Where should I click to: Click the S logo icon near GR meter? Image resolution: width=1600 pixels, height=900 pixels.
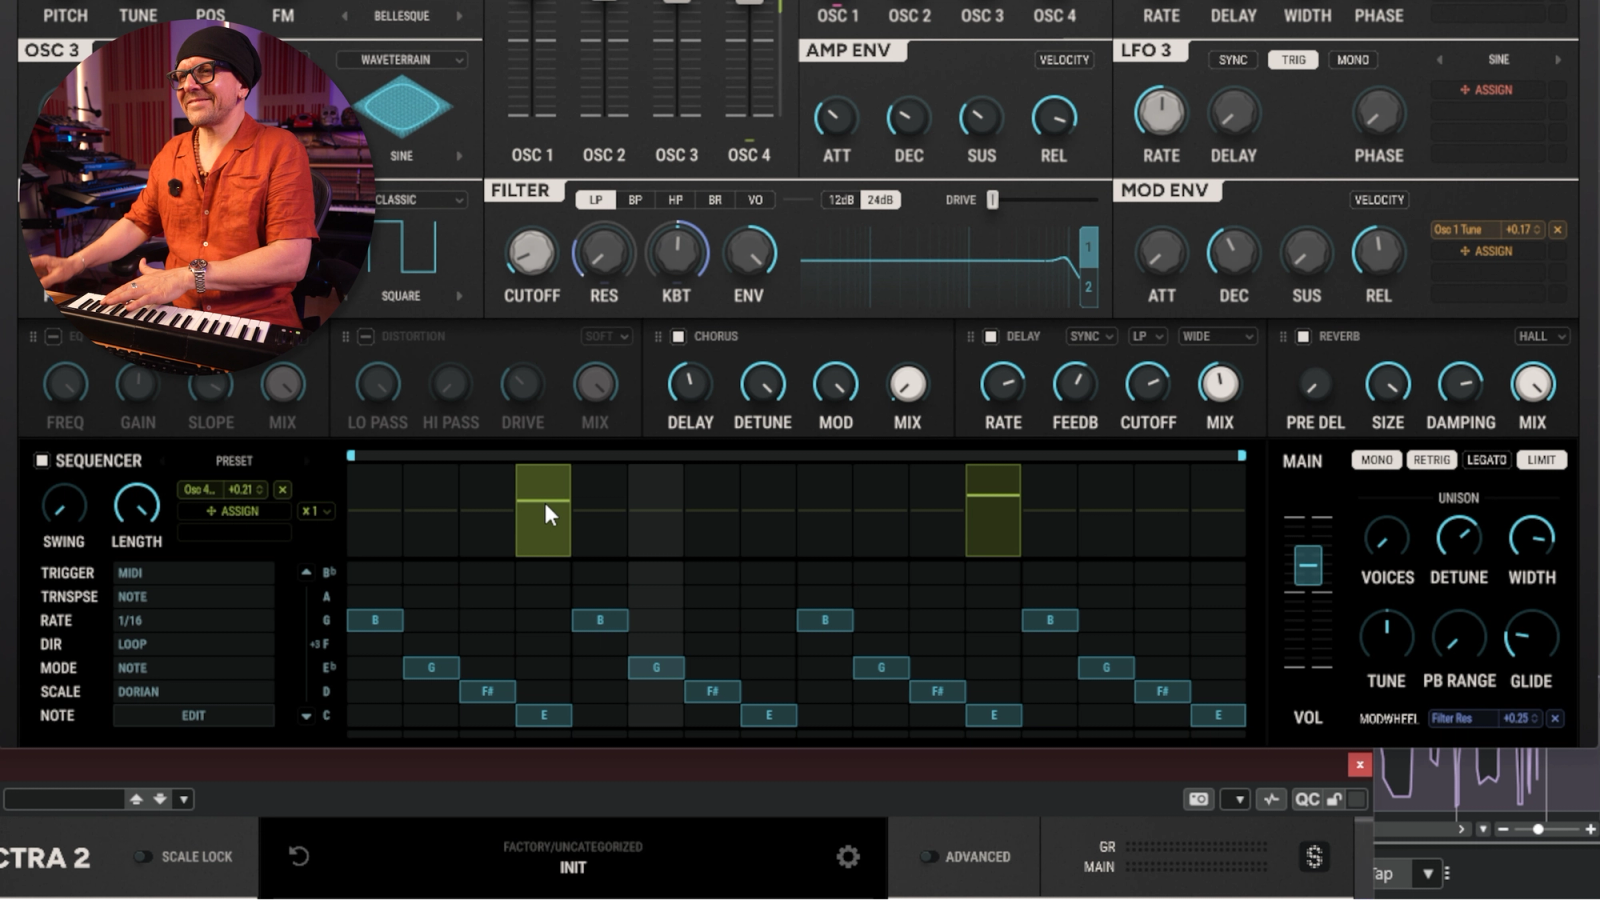1314,857
